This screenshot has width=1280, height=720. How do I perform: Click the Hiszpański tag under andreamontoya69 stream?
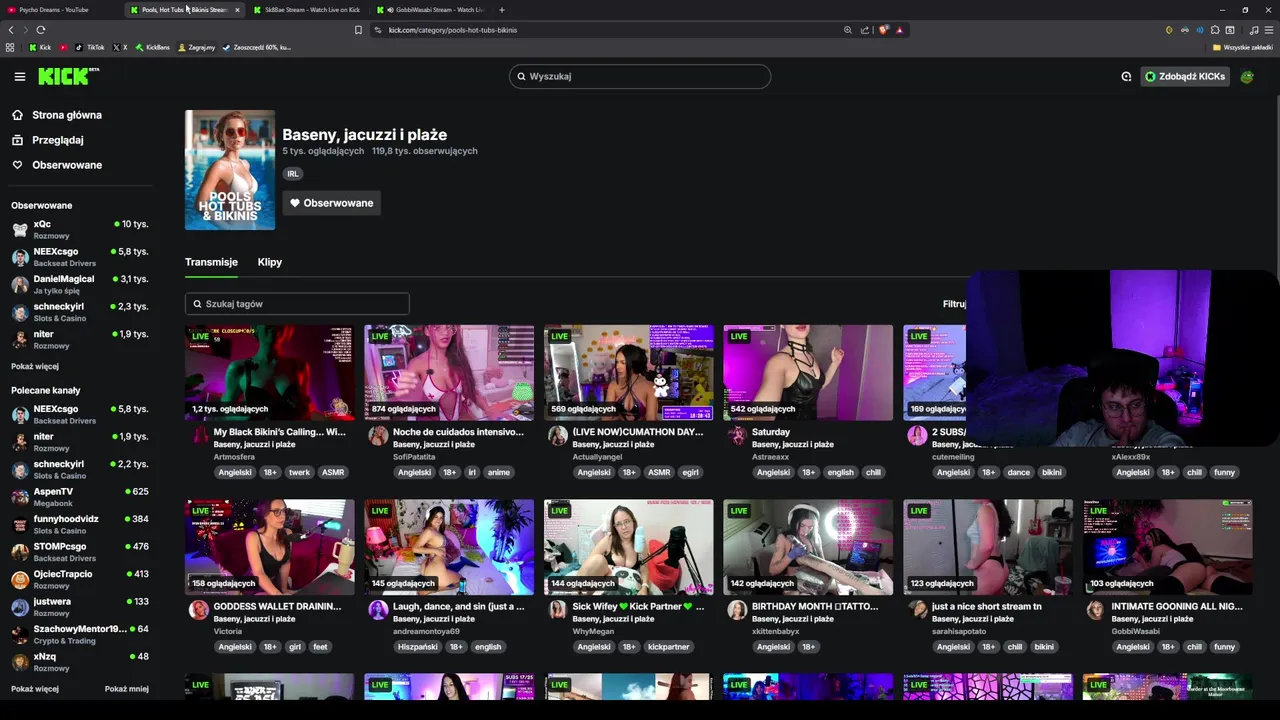coord(418,647)
